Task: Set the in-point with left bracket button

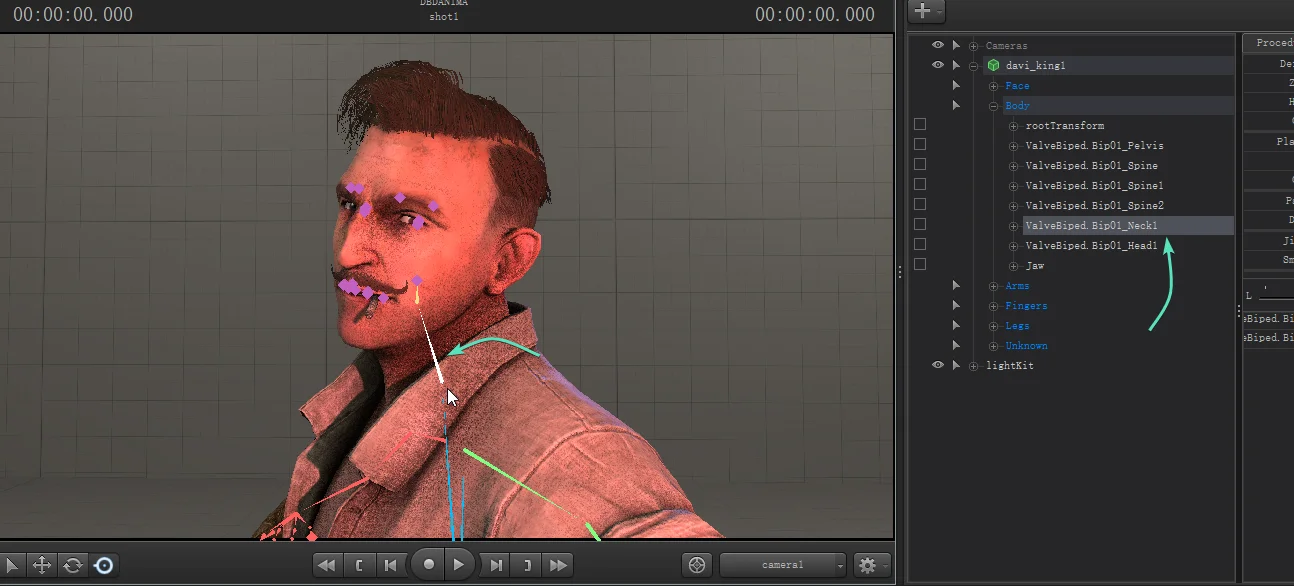Action: click(x=359, y=565)
